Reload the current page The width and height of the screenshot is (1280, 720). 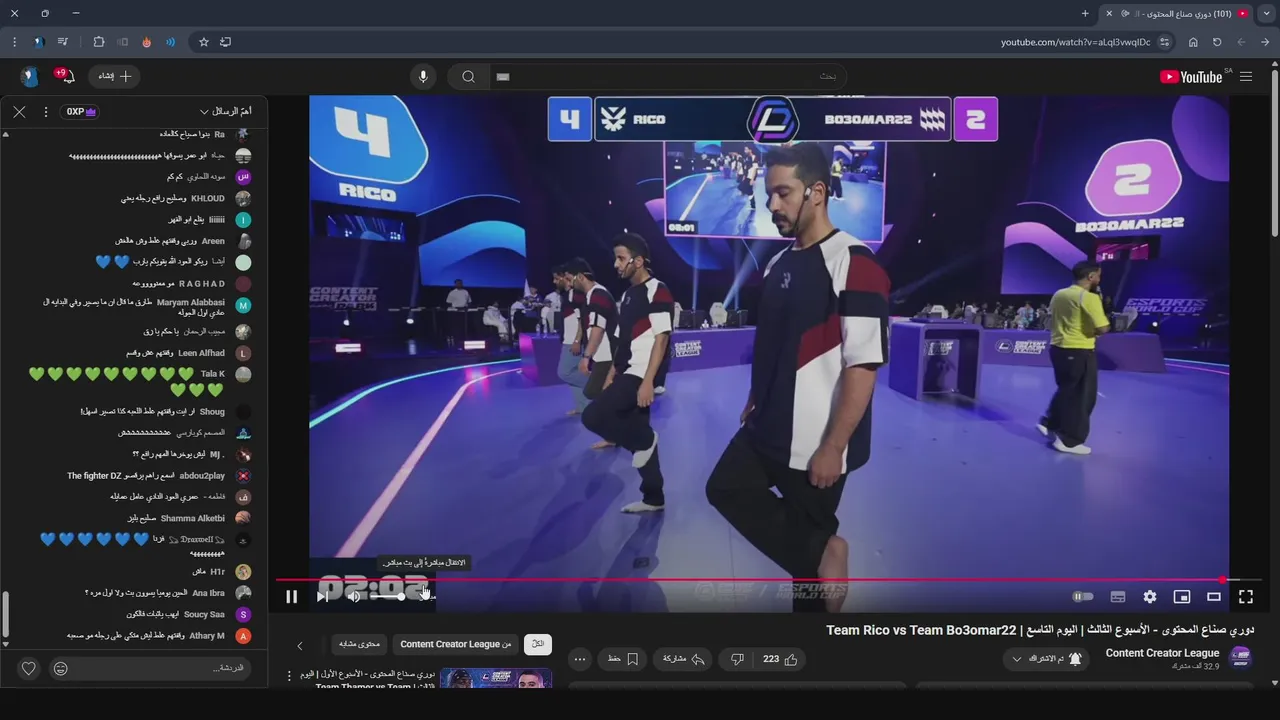click(x=1217, y=42)
